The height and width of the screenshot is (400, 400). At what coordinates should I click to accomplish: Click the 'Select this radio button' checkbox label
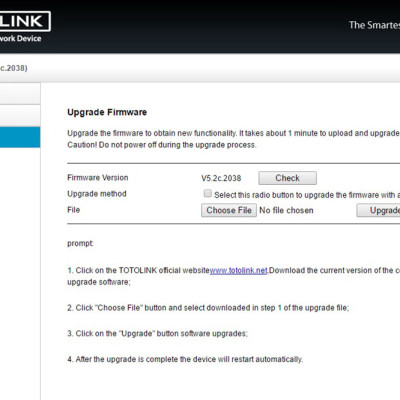click(x=307, y=195)
